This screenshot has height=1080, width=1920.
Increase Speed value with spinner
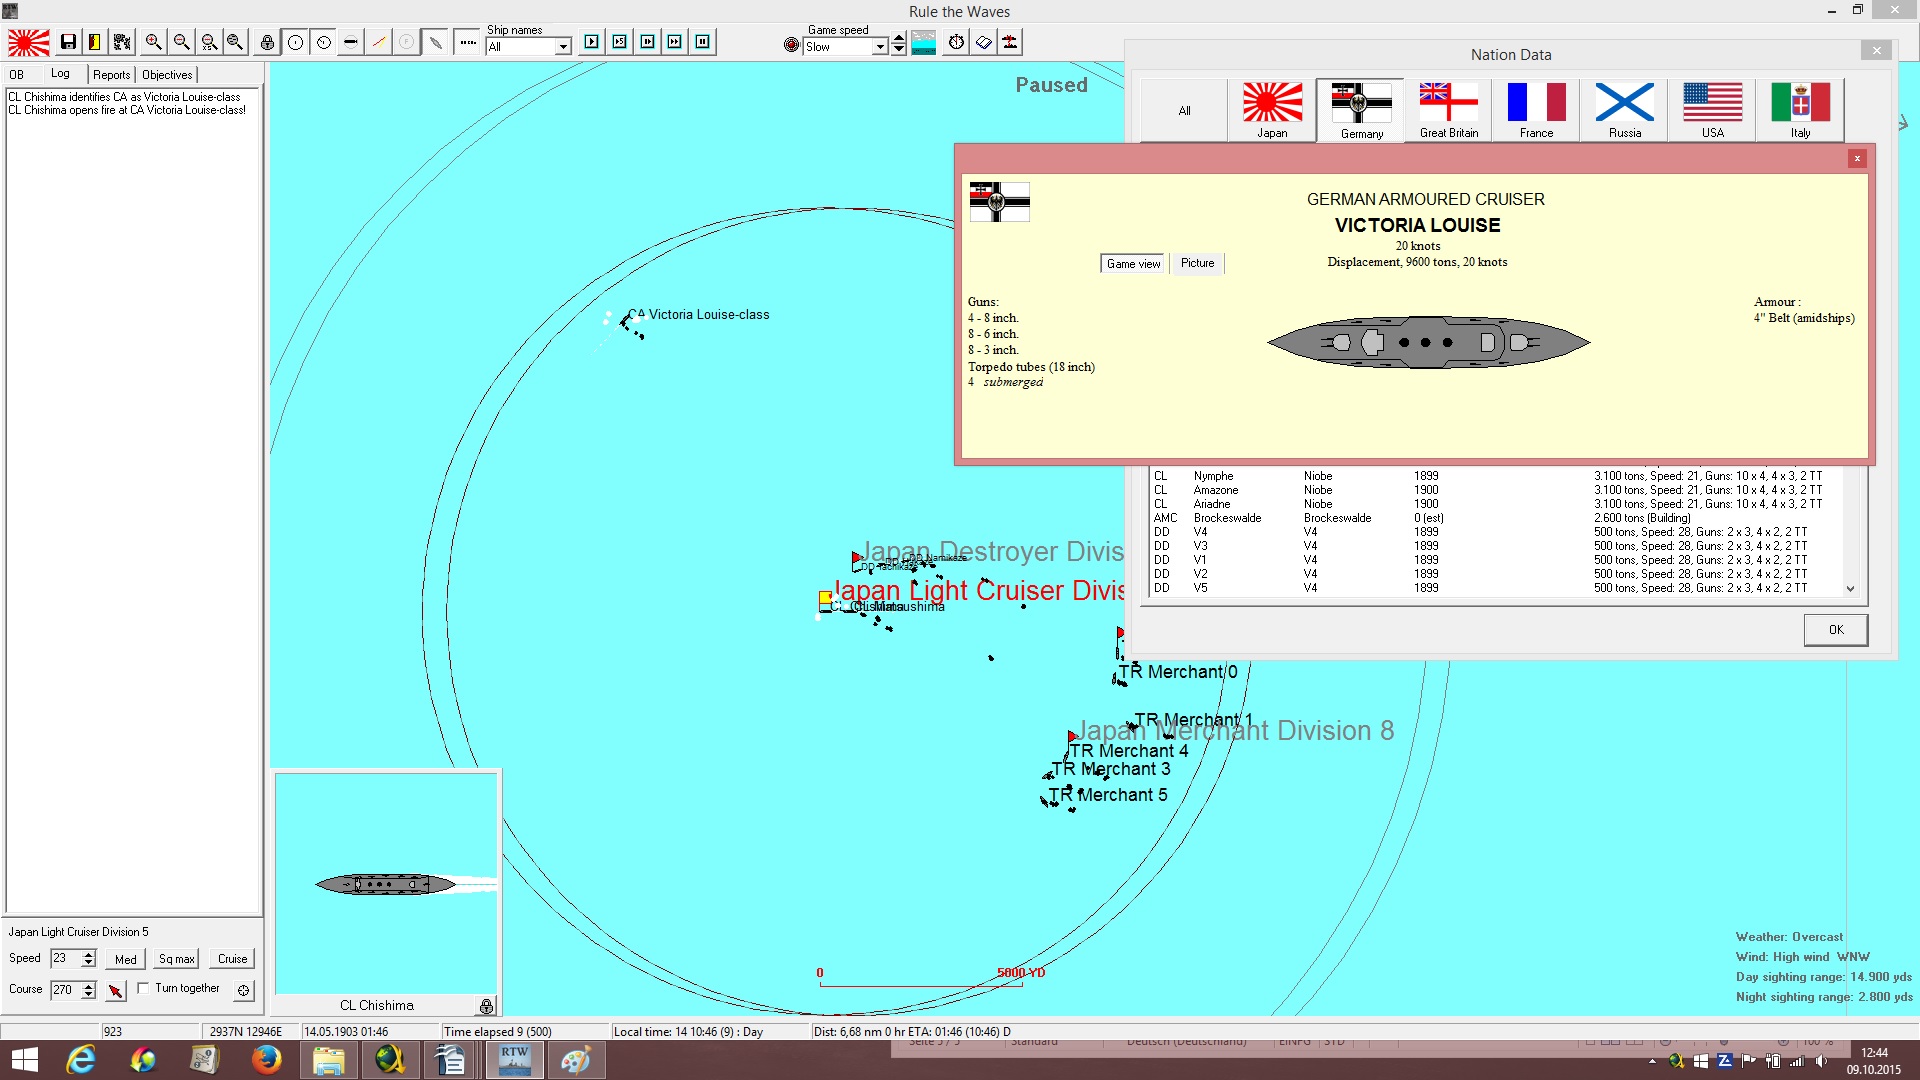(89, 954)
